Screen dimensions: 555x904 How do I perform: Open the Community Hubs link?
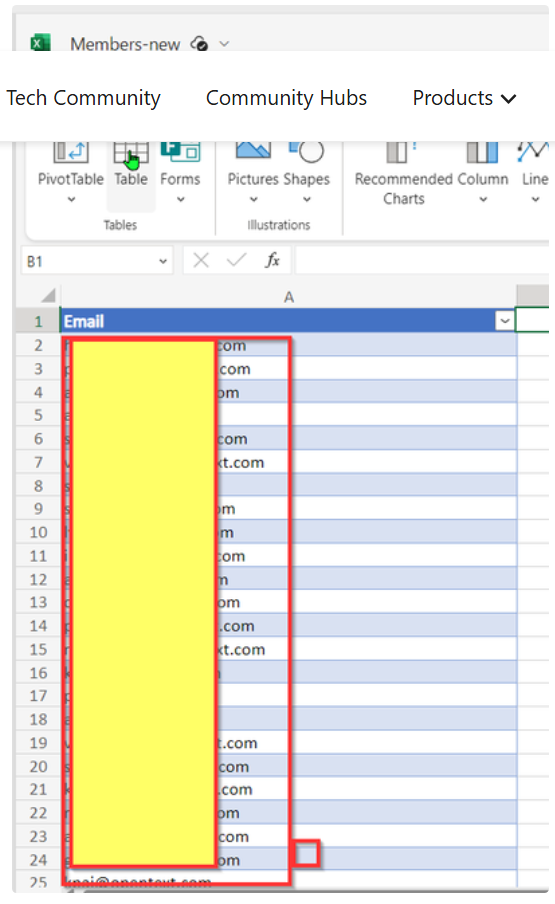tap(286, 98)
